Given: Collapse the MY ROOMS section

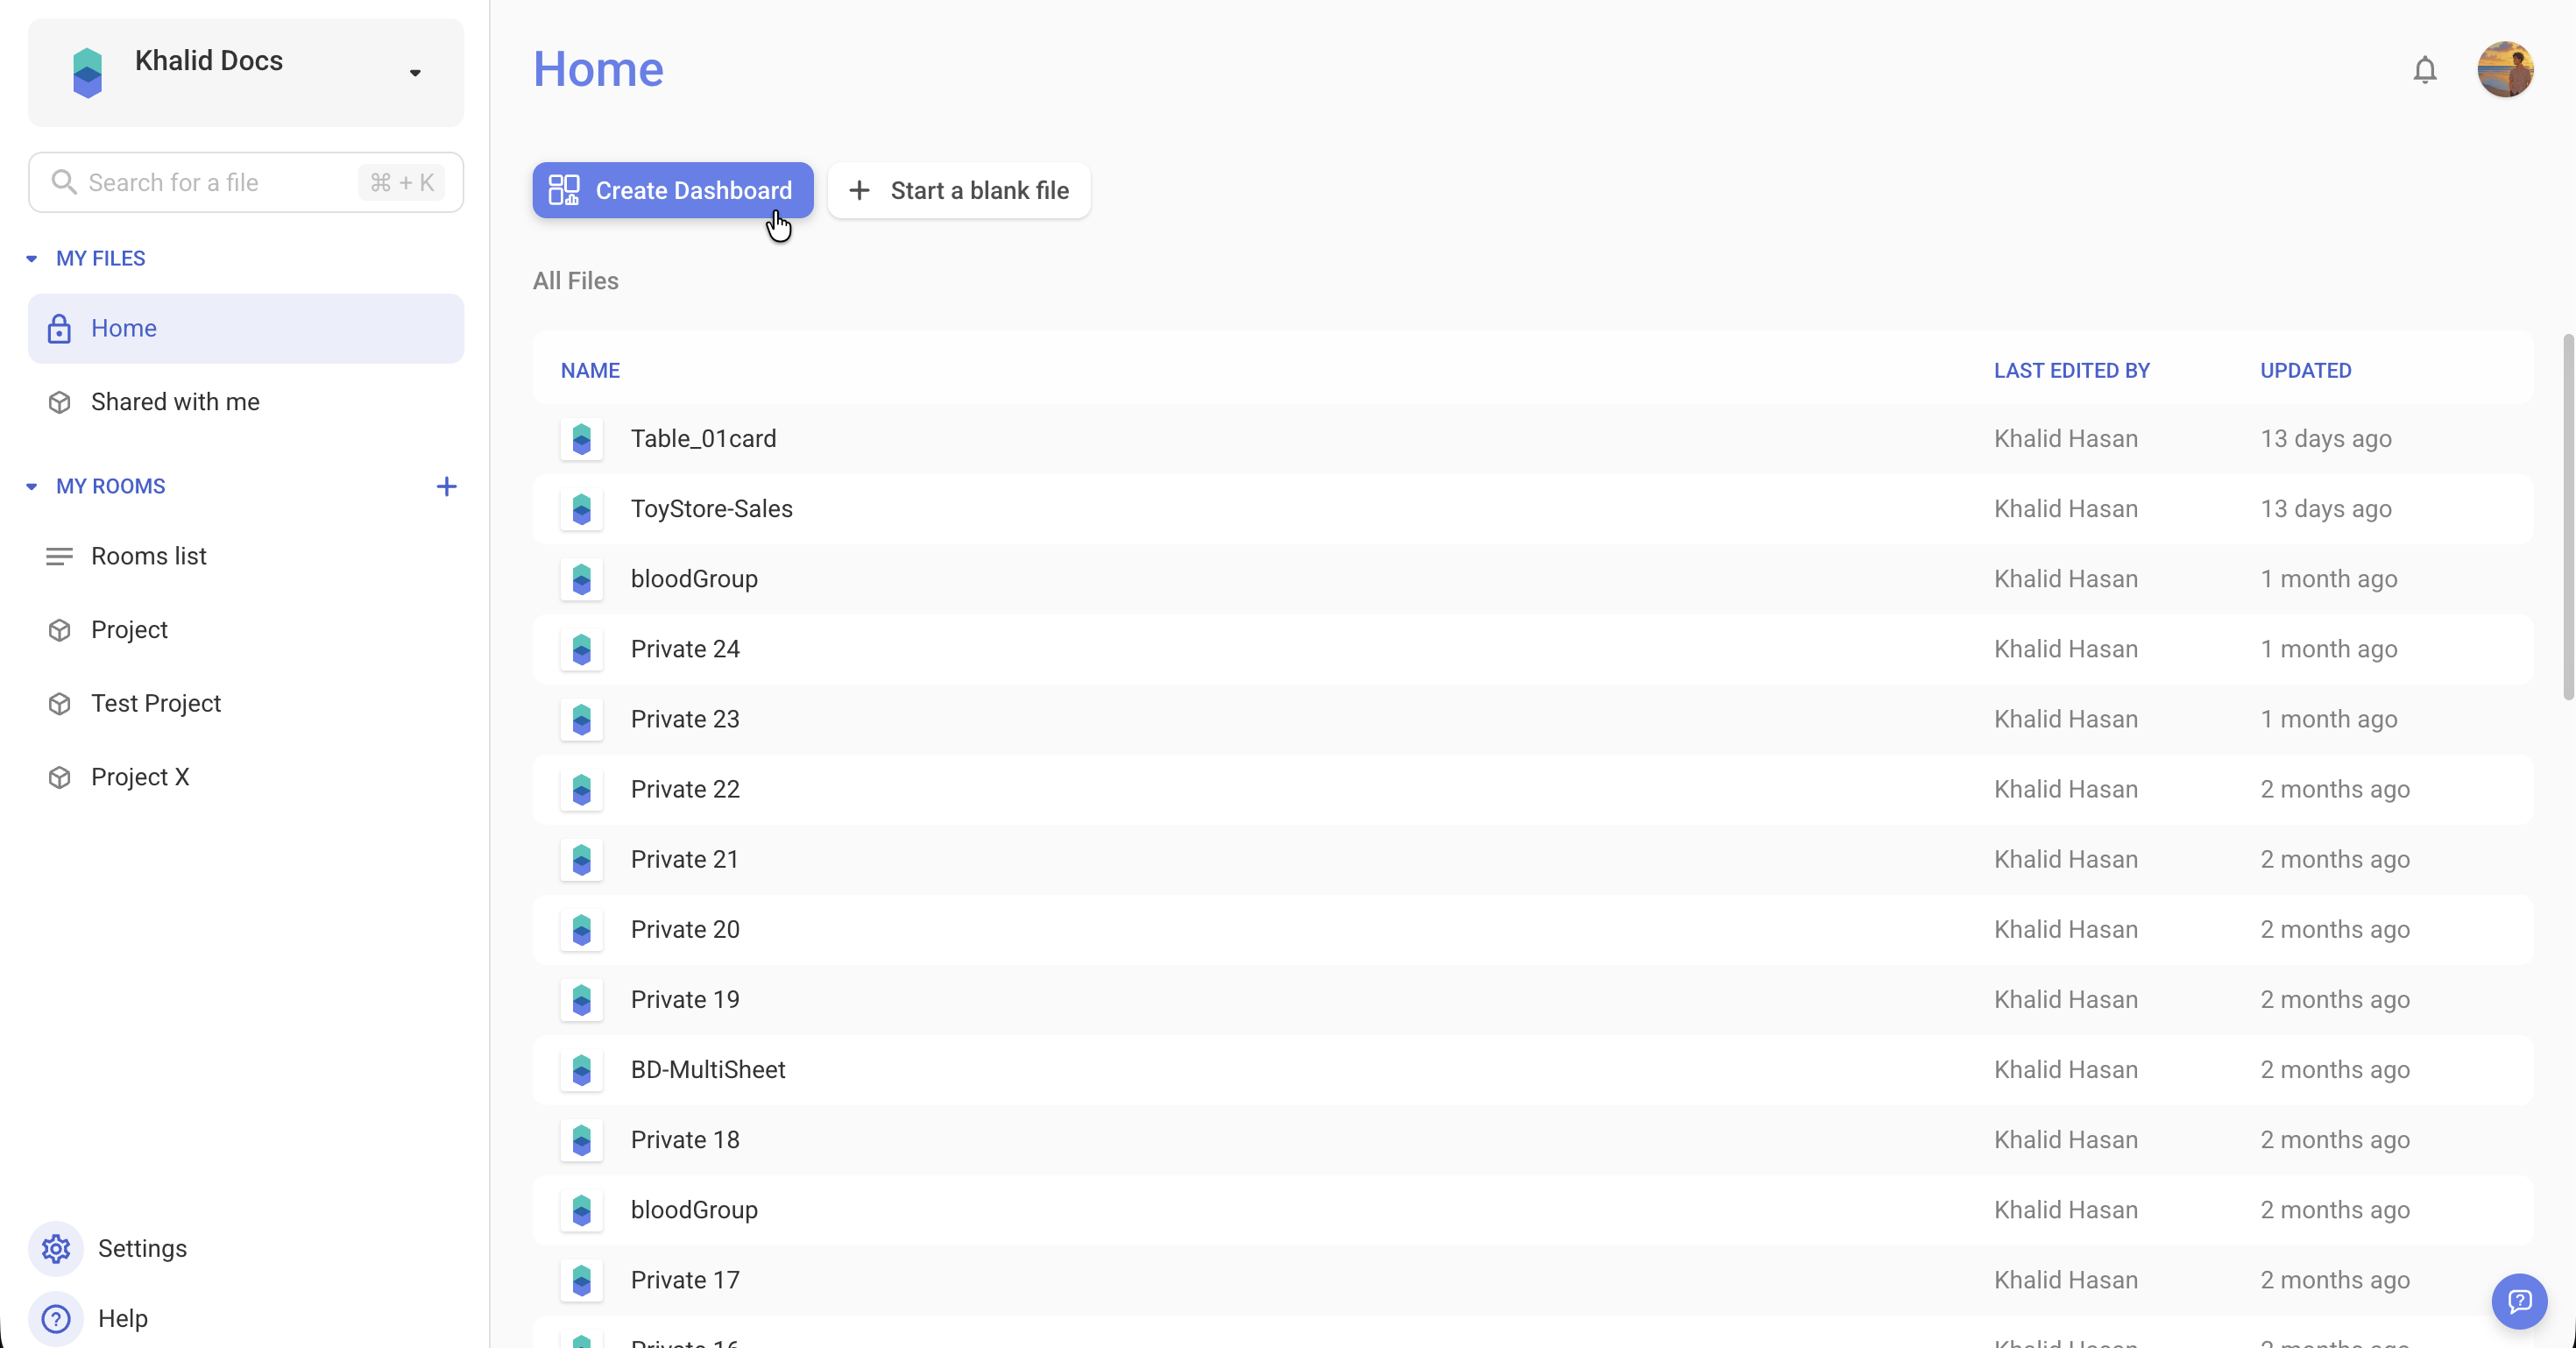Looking at the screenshot, I should pos(31,487).
